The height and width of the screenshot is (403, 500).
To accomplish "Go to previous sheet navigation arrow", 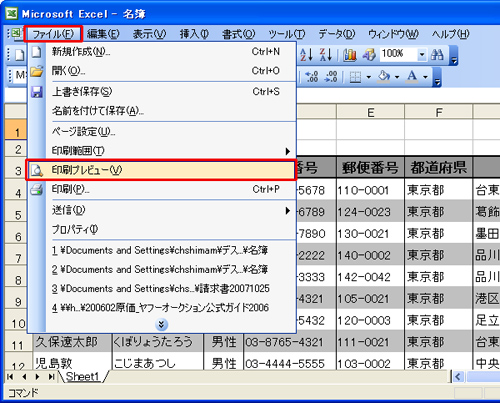I will [x=24, y=377].
